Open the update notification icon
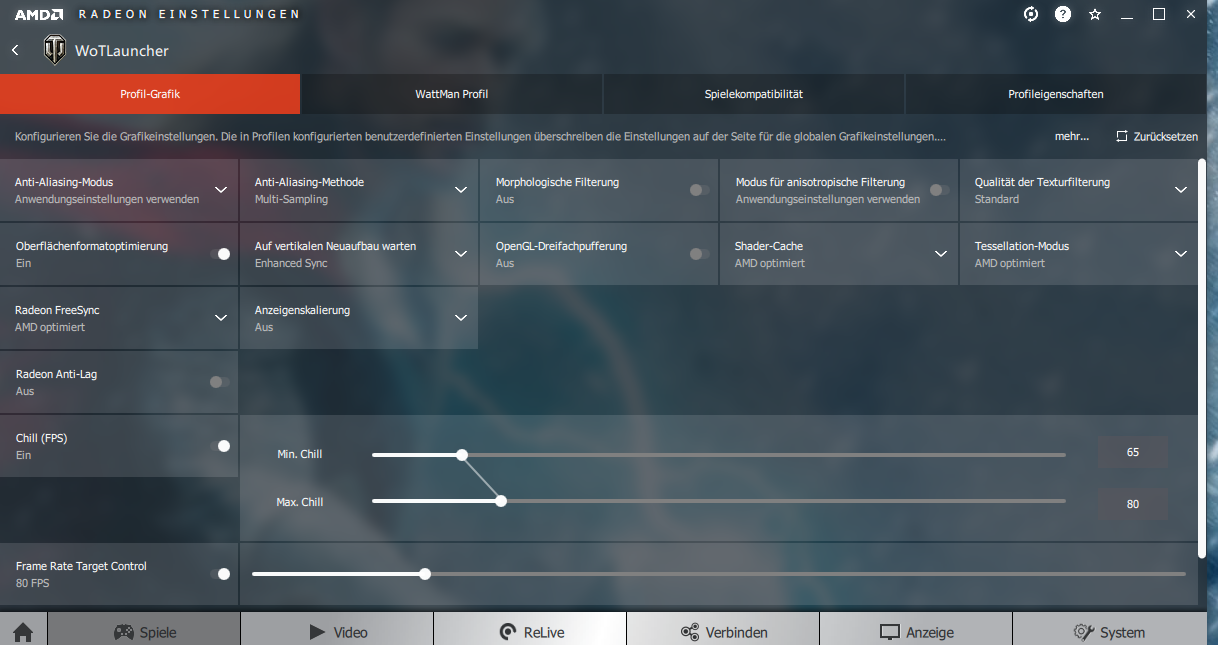 click(x=1031, y=14)
